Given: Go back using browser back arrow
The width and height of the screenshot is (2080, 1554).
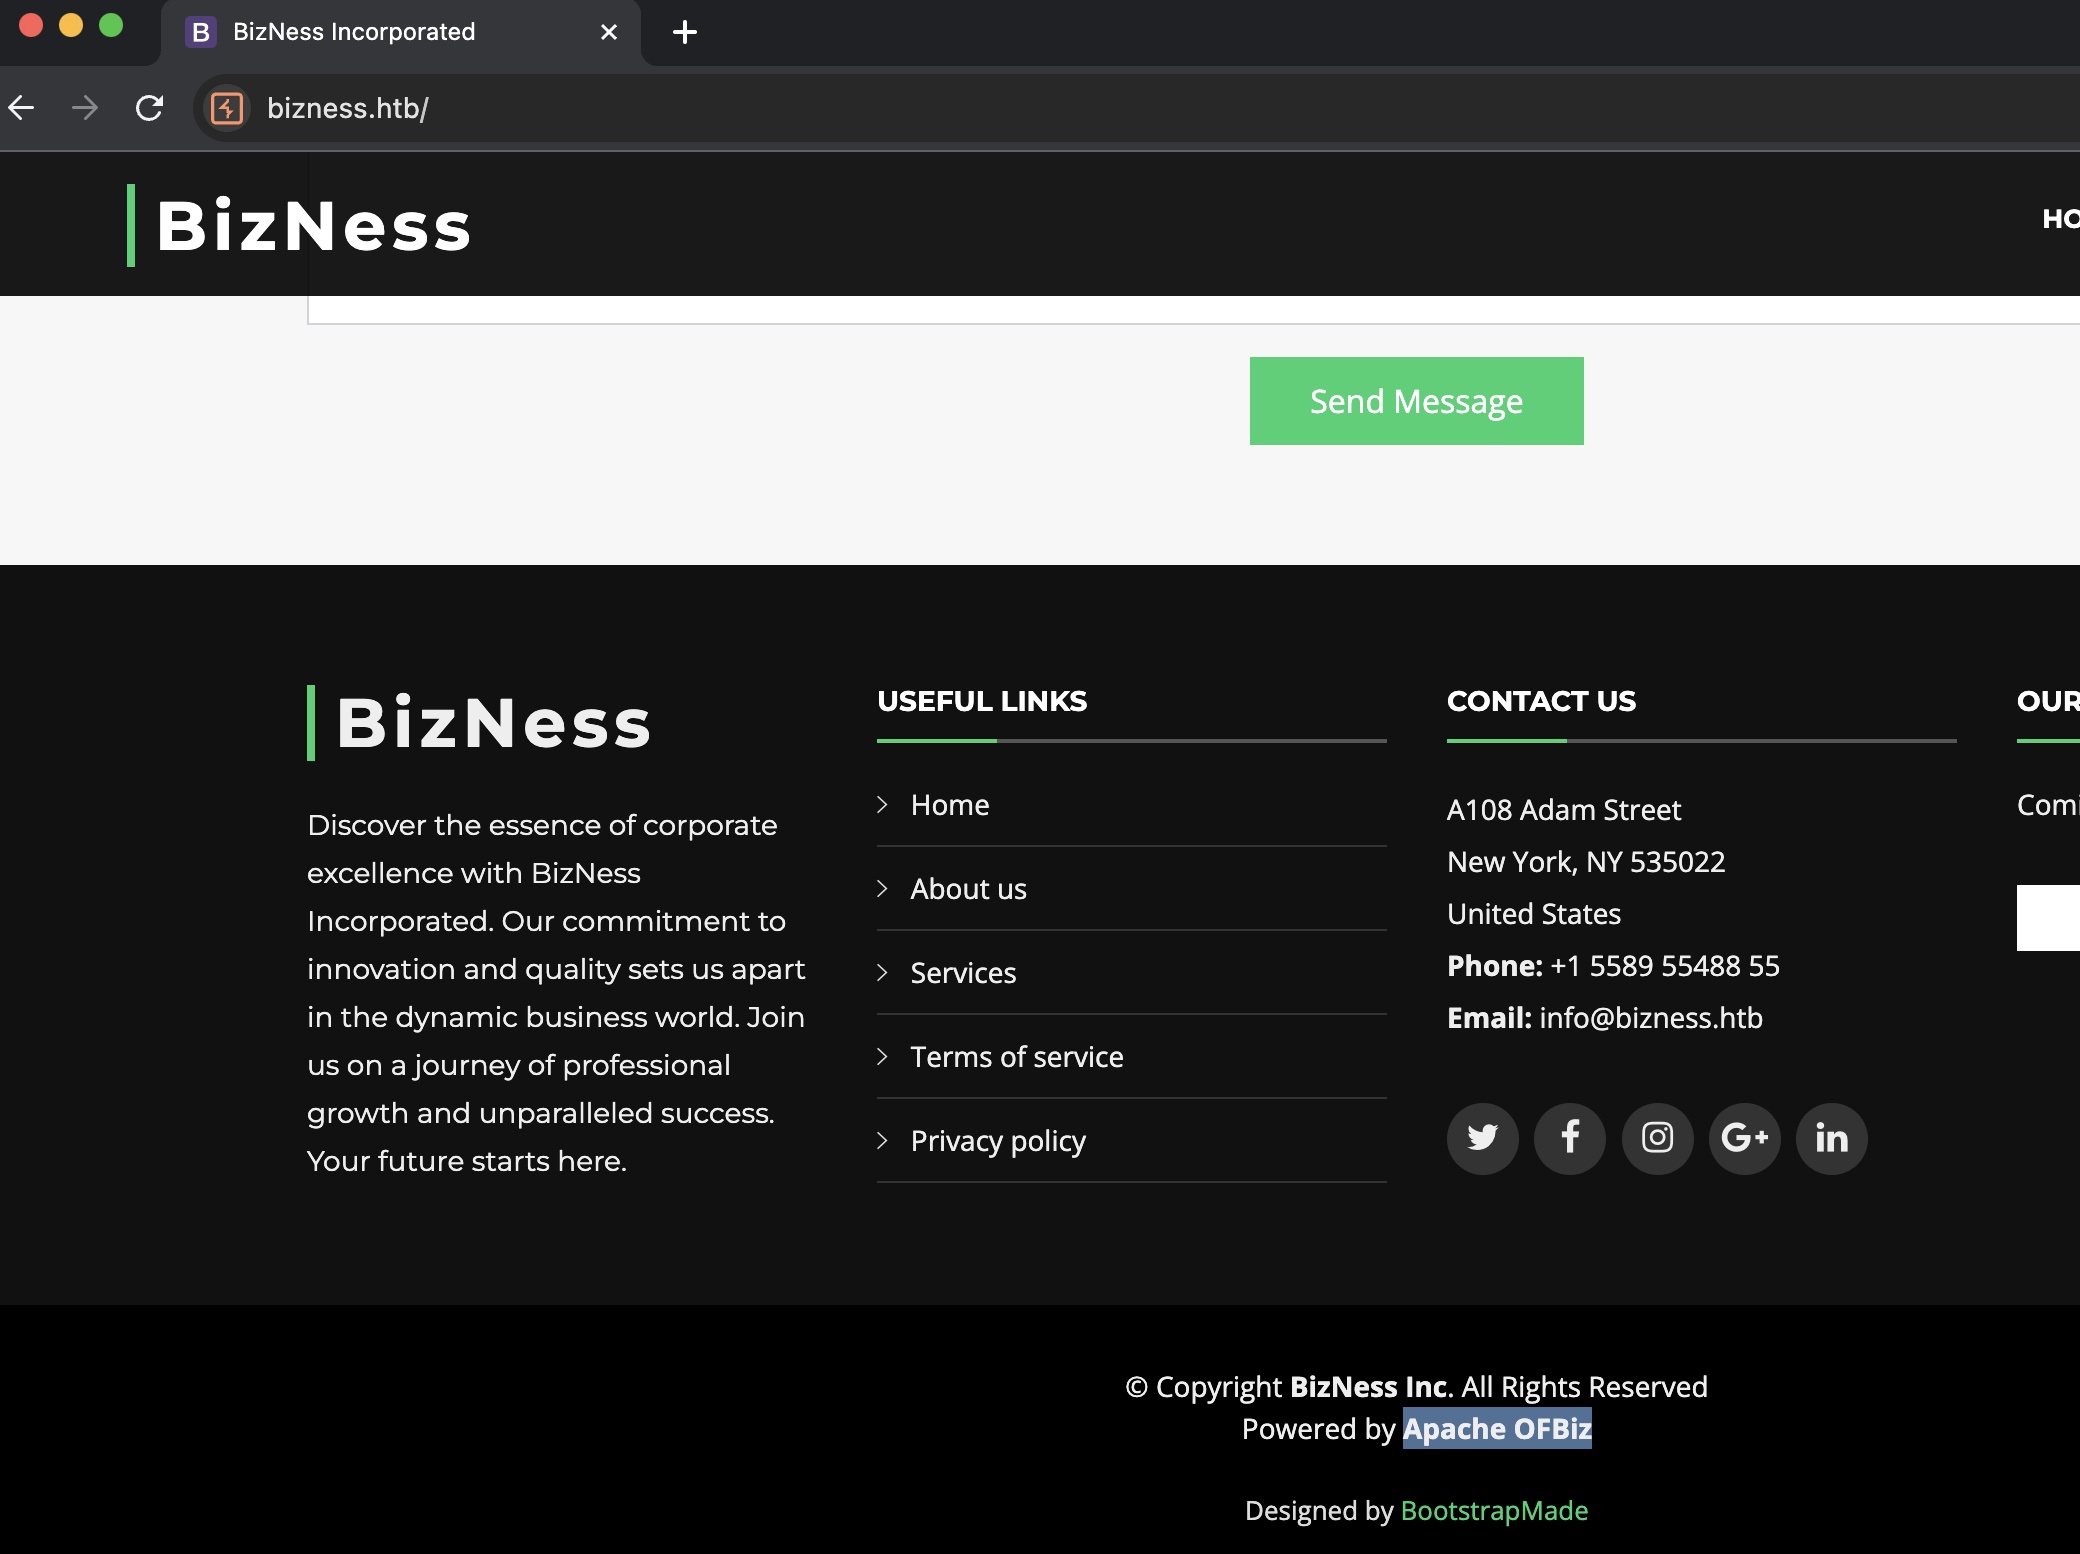Looking at the screenshot, I should (22, 108).
